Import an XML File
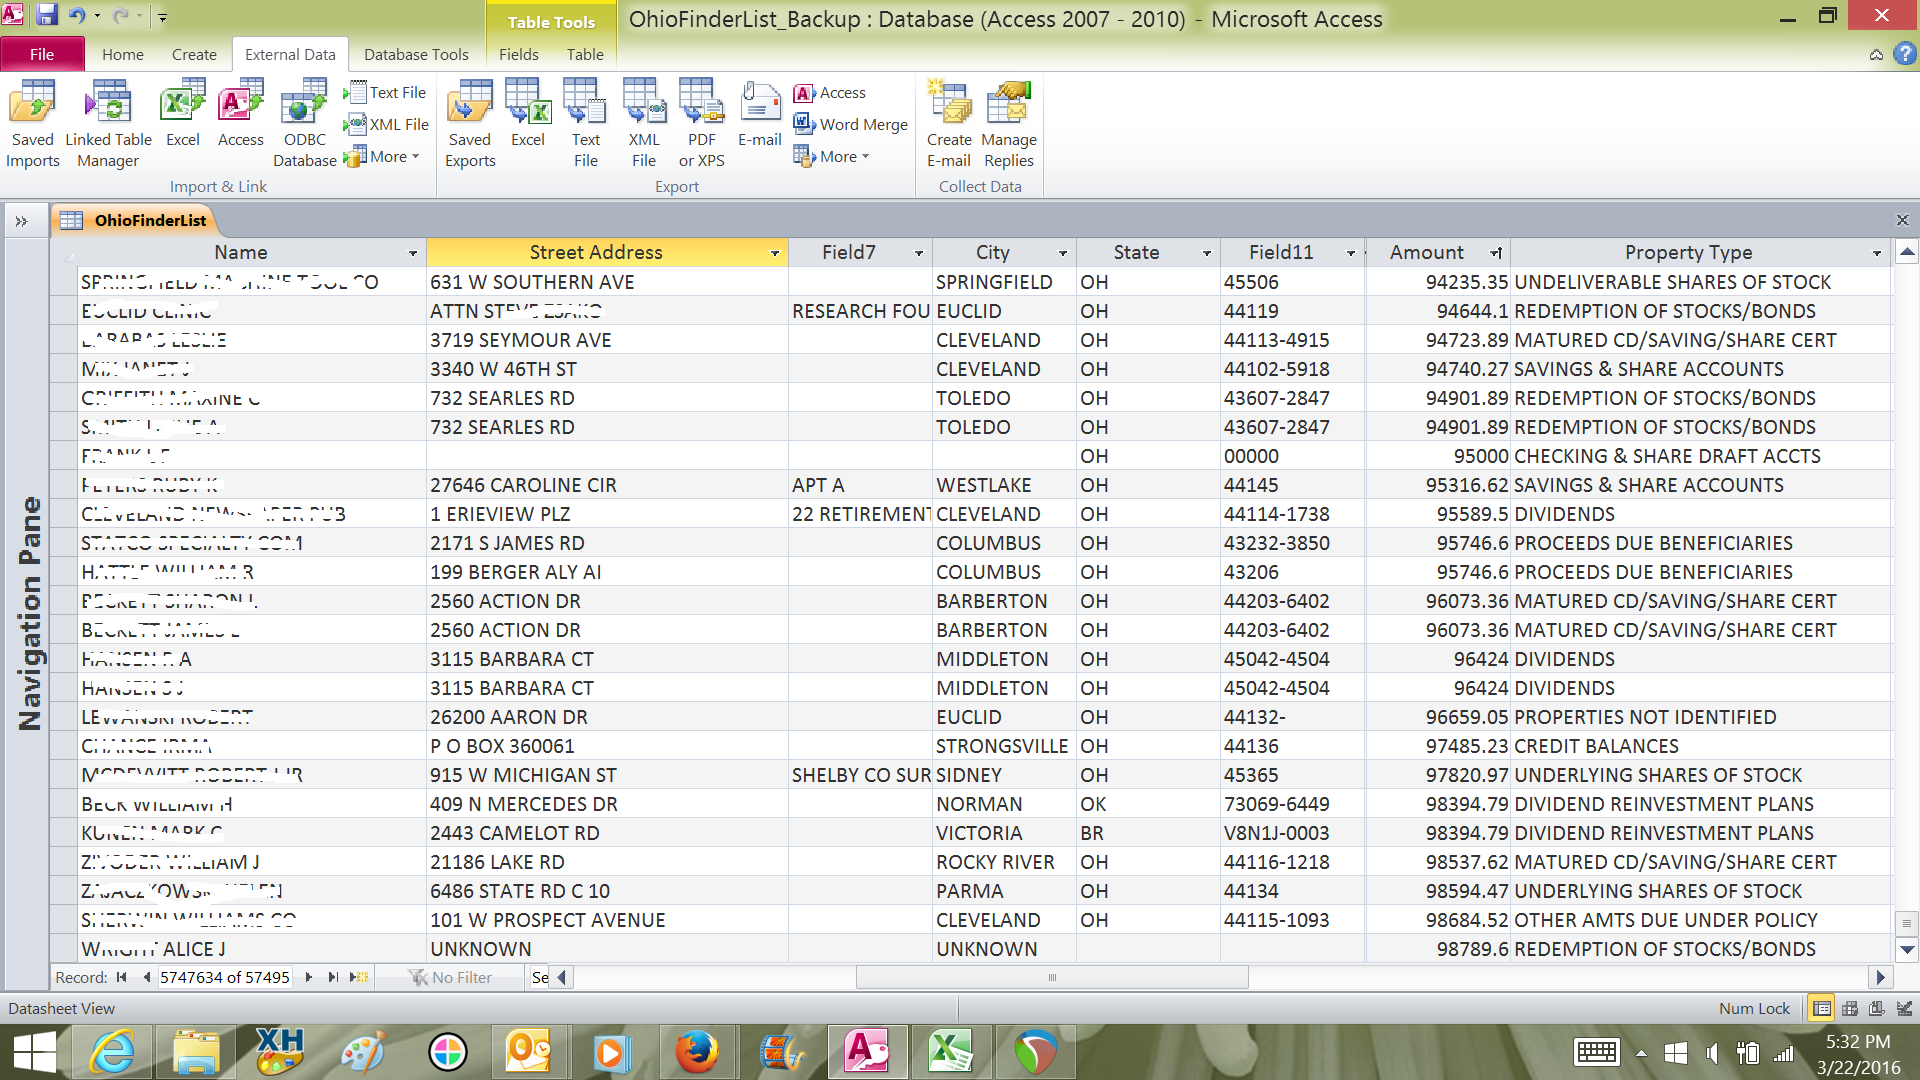This screenshot has height=1080, width=1920. click(387, 124)
